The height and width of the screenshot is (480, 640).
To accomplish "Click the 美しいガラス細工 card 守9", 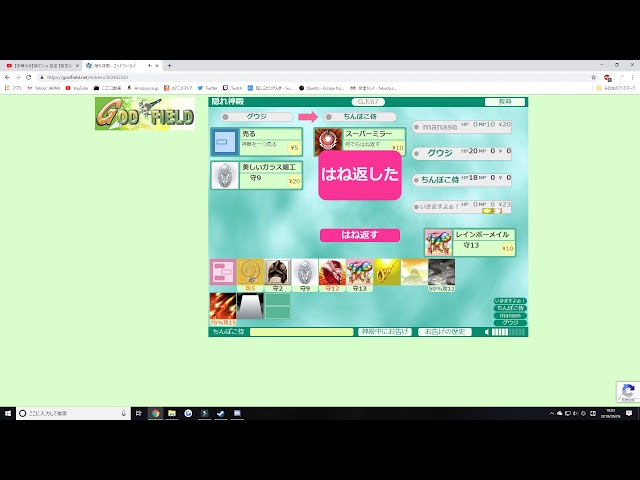I will [x=256, y=175].
